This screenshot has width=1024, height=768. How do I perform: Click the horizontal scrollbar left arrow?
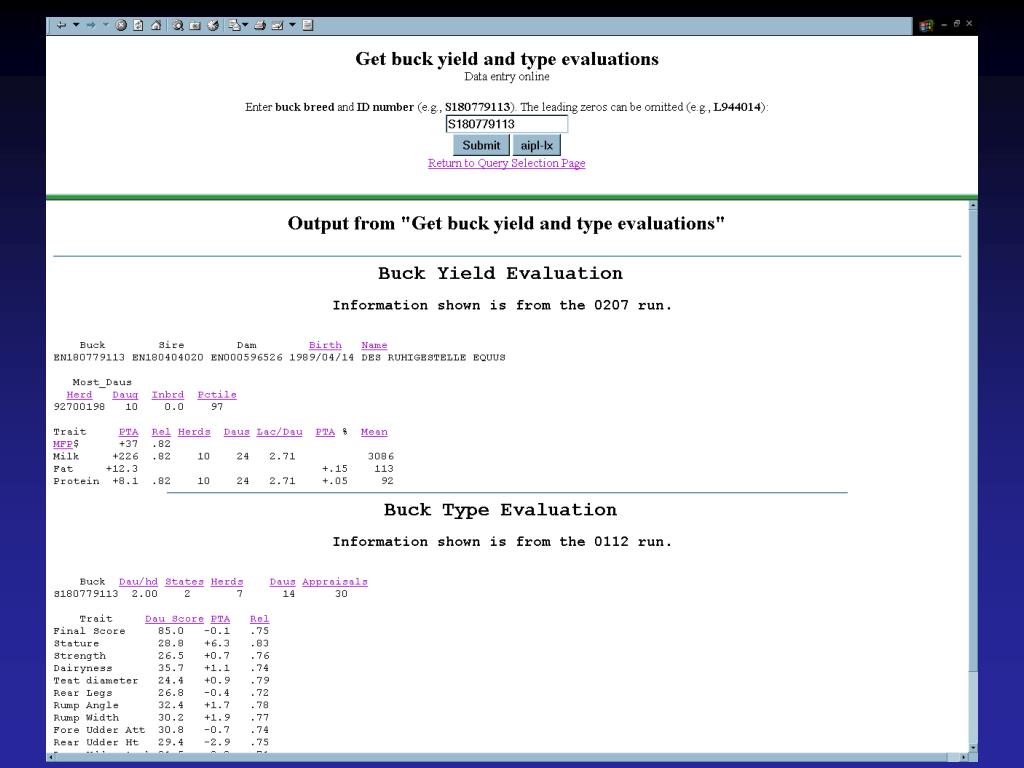[51, 757]
